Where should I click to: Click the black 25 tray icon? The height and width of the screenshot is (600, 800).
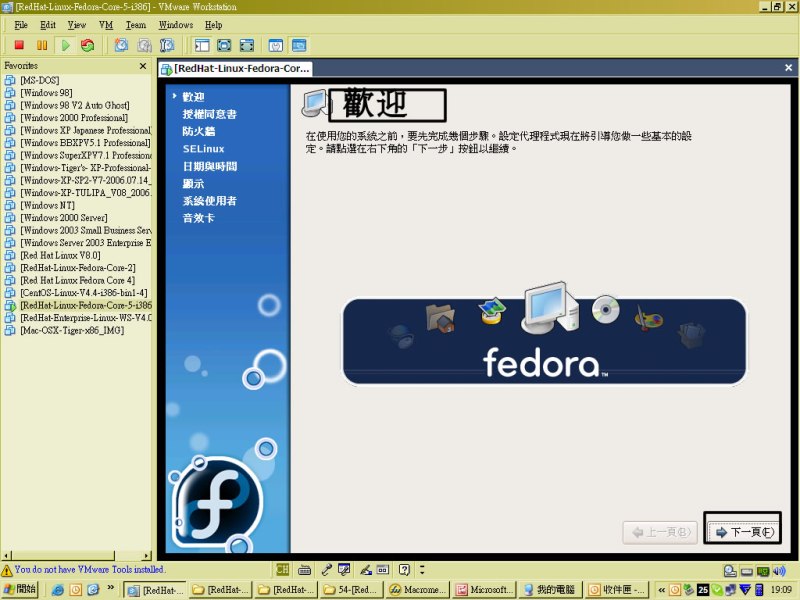[x=703, y=590]
